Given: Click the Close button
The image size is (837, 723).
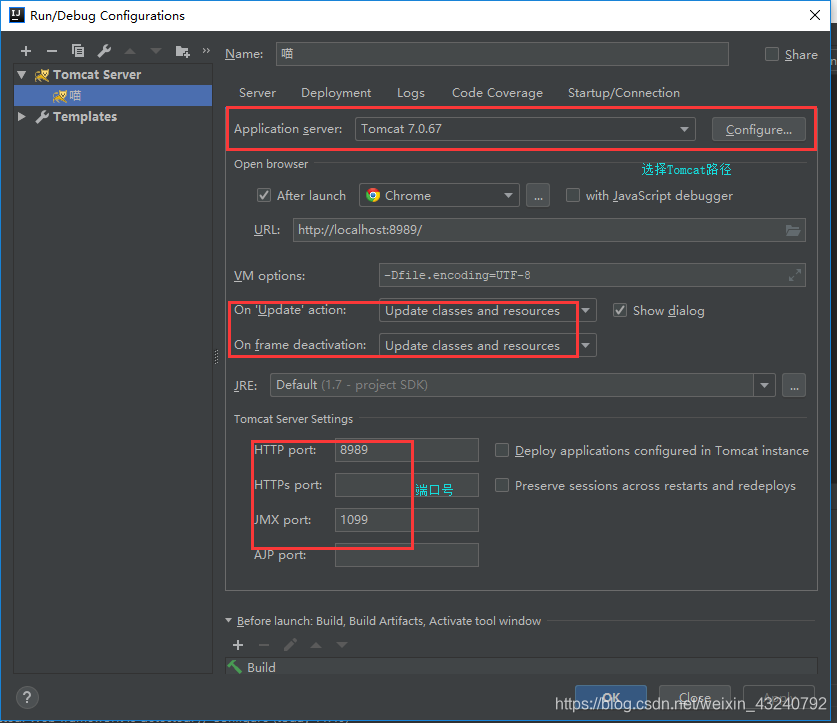Looking at the screenshot, I should tap(694, 697).
